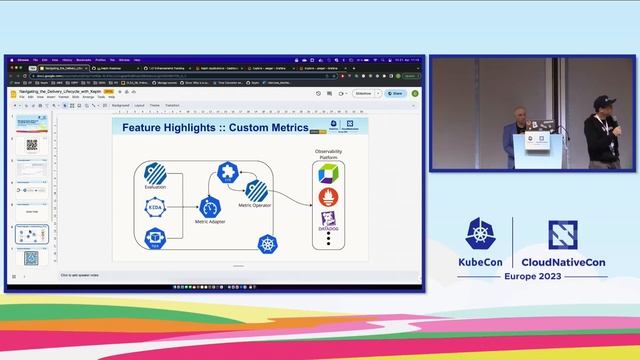640x360 pixels.
Task: Switch to Keptn Applications tab
Action: pyautogui.click(x=220, y=68)
